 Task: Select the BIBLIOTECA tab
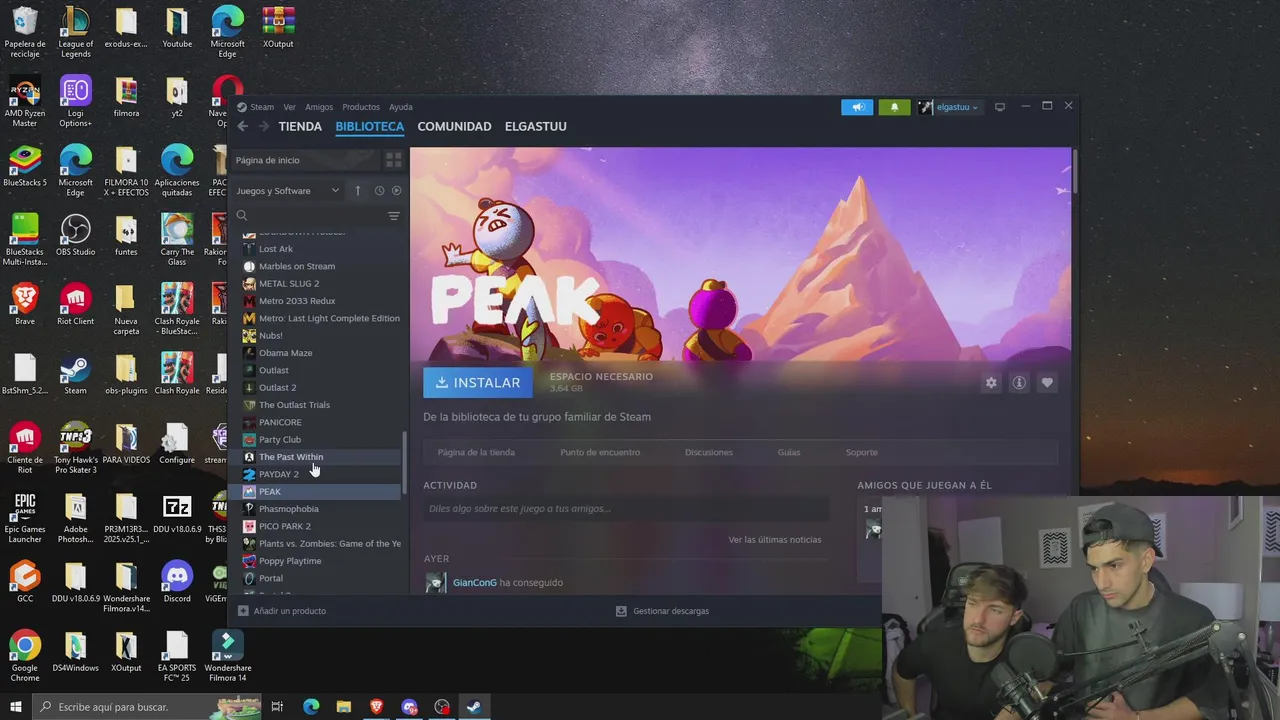(370, 126)
